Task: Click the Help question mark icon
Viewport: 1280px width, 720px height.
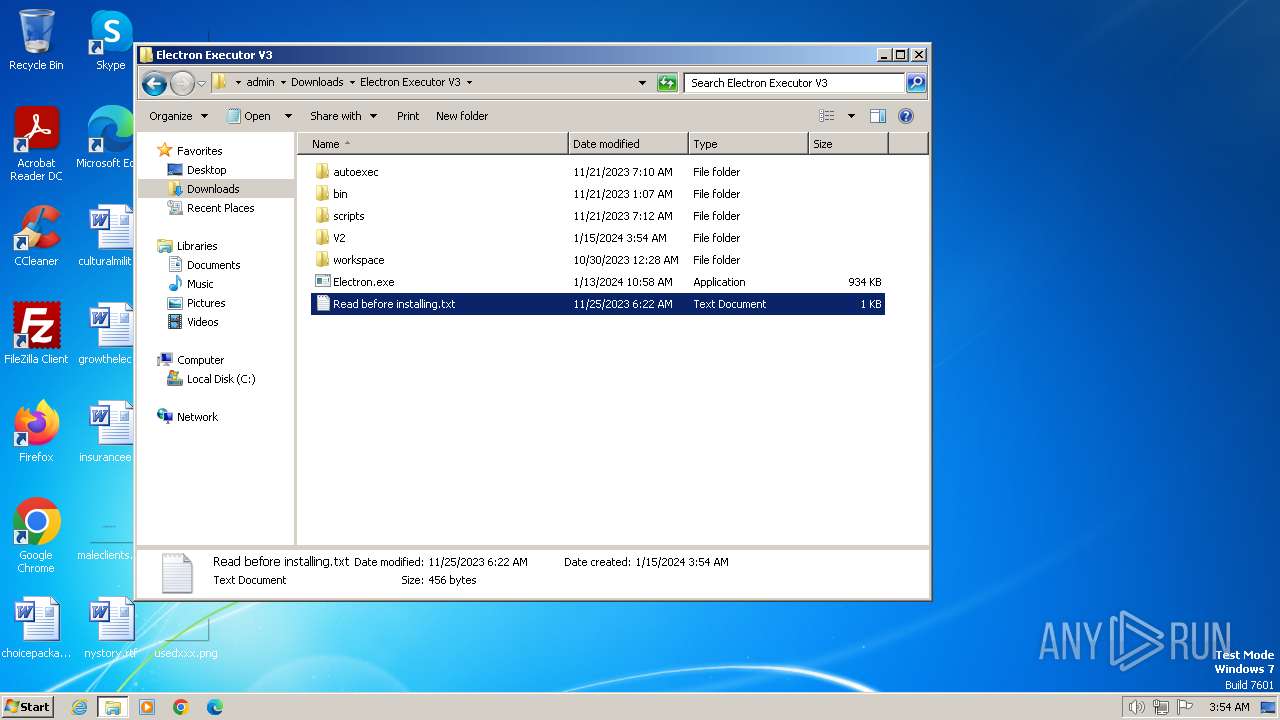Action: point(906,116)
